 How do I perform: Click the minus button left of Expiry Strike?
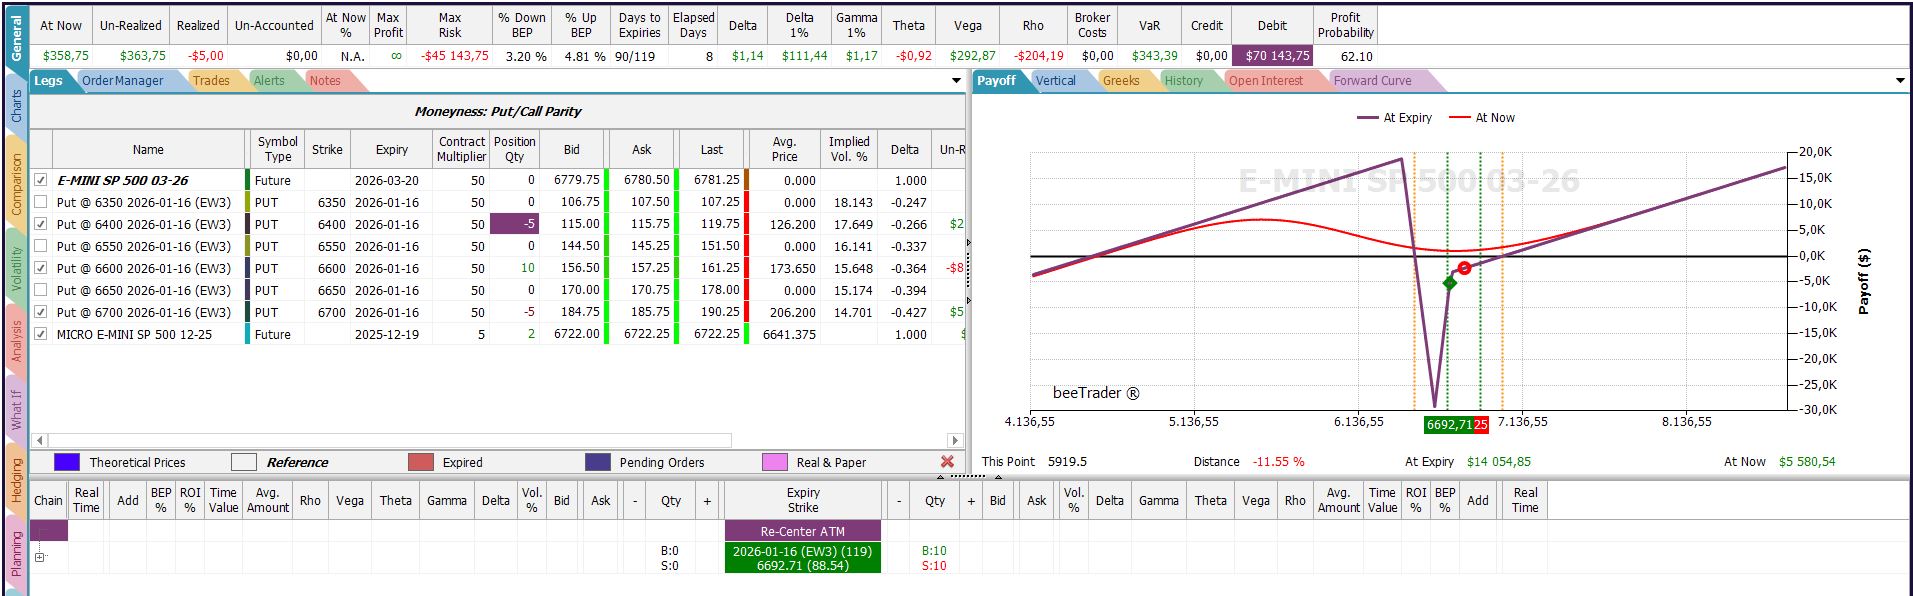634,500
